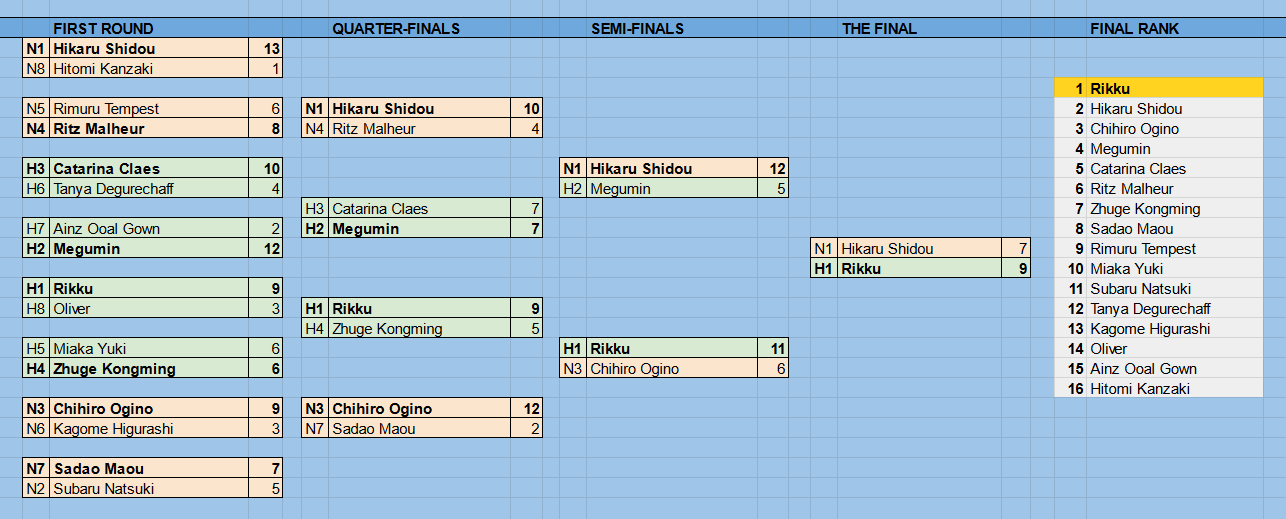
Task: Select Sadao Maou in the quarter-finals
Action: click(x=419, y=428)
